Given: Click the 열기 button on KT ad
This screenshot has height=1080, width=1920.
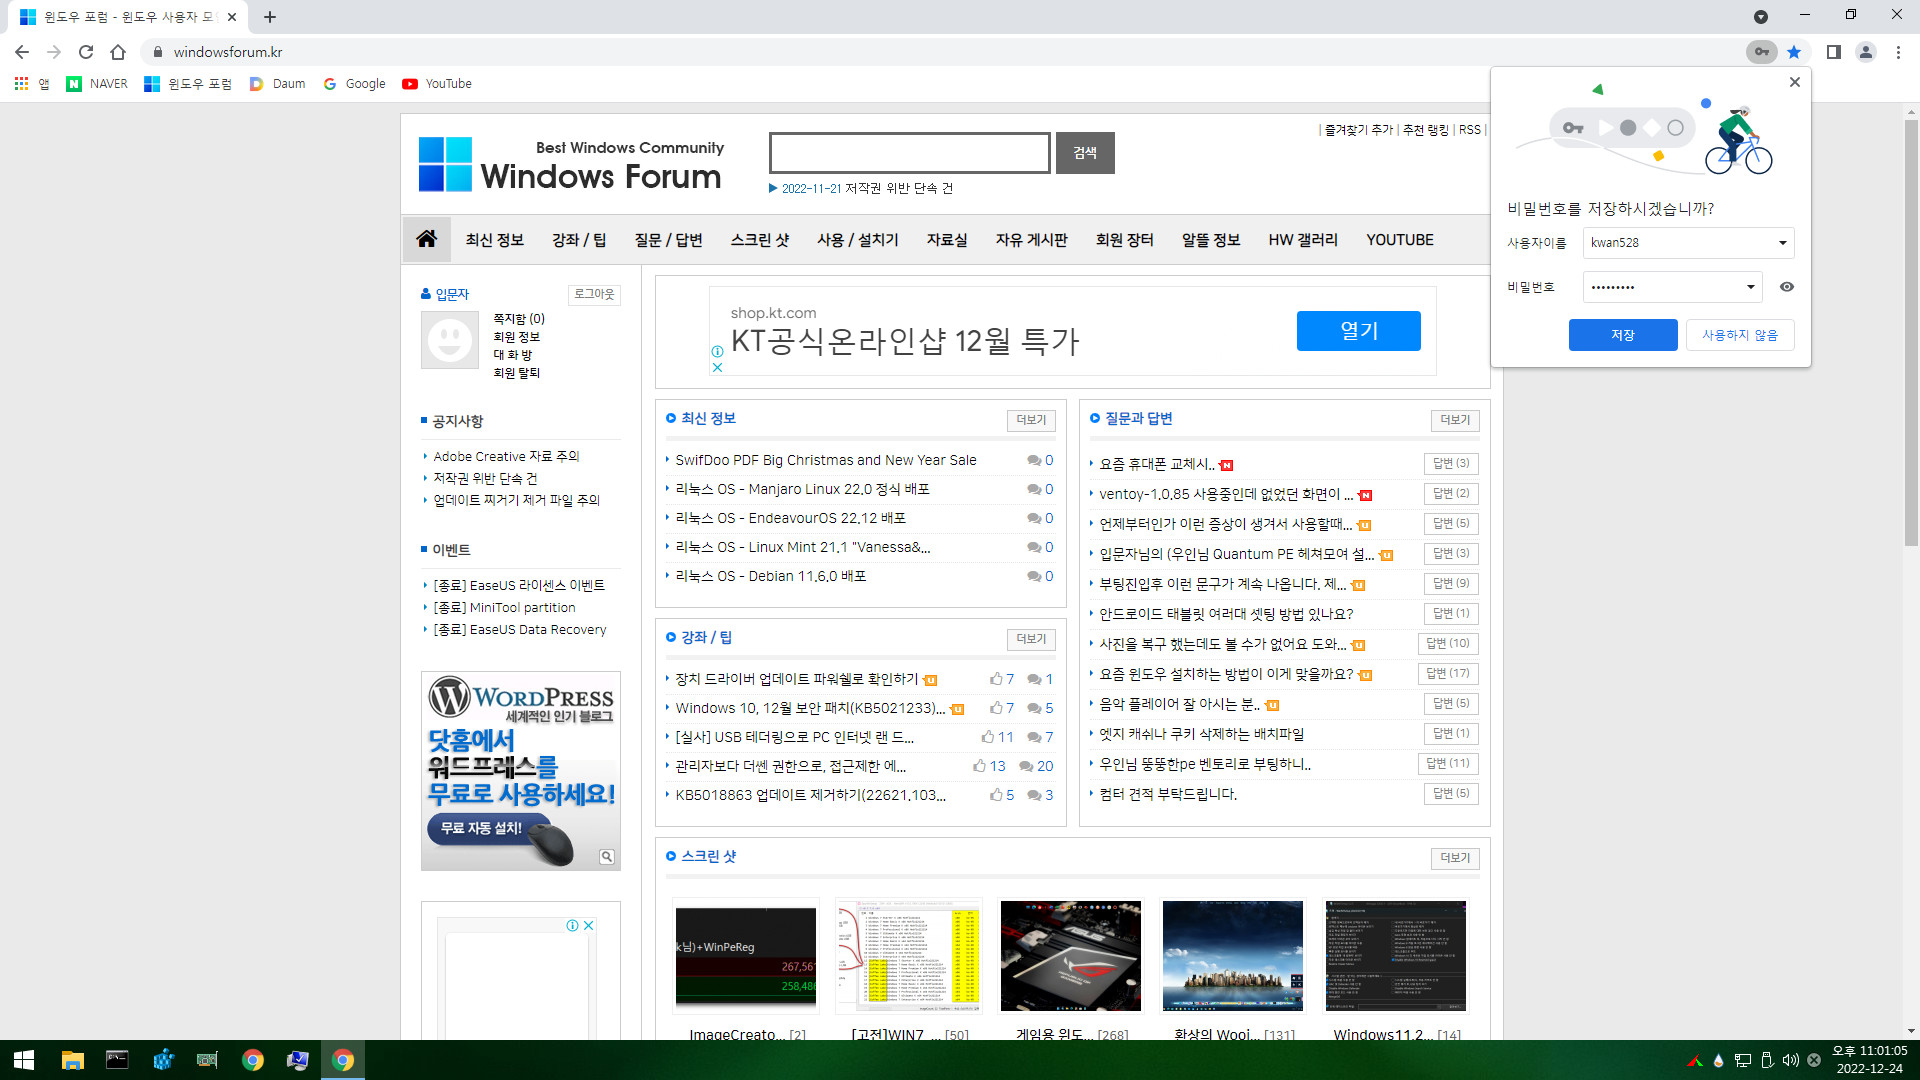Looking at the screenshot, I should pos(1359,331).
